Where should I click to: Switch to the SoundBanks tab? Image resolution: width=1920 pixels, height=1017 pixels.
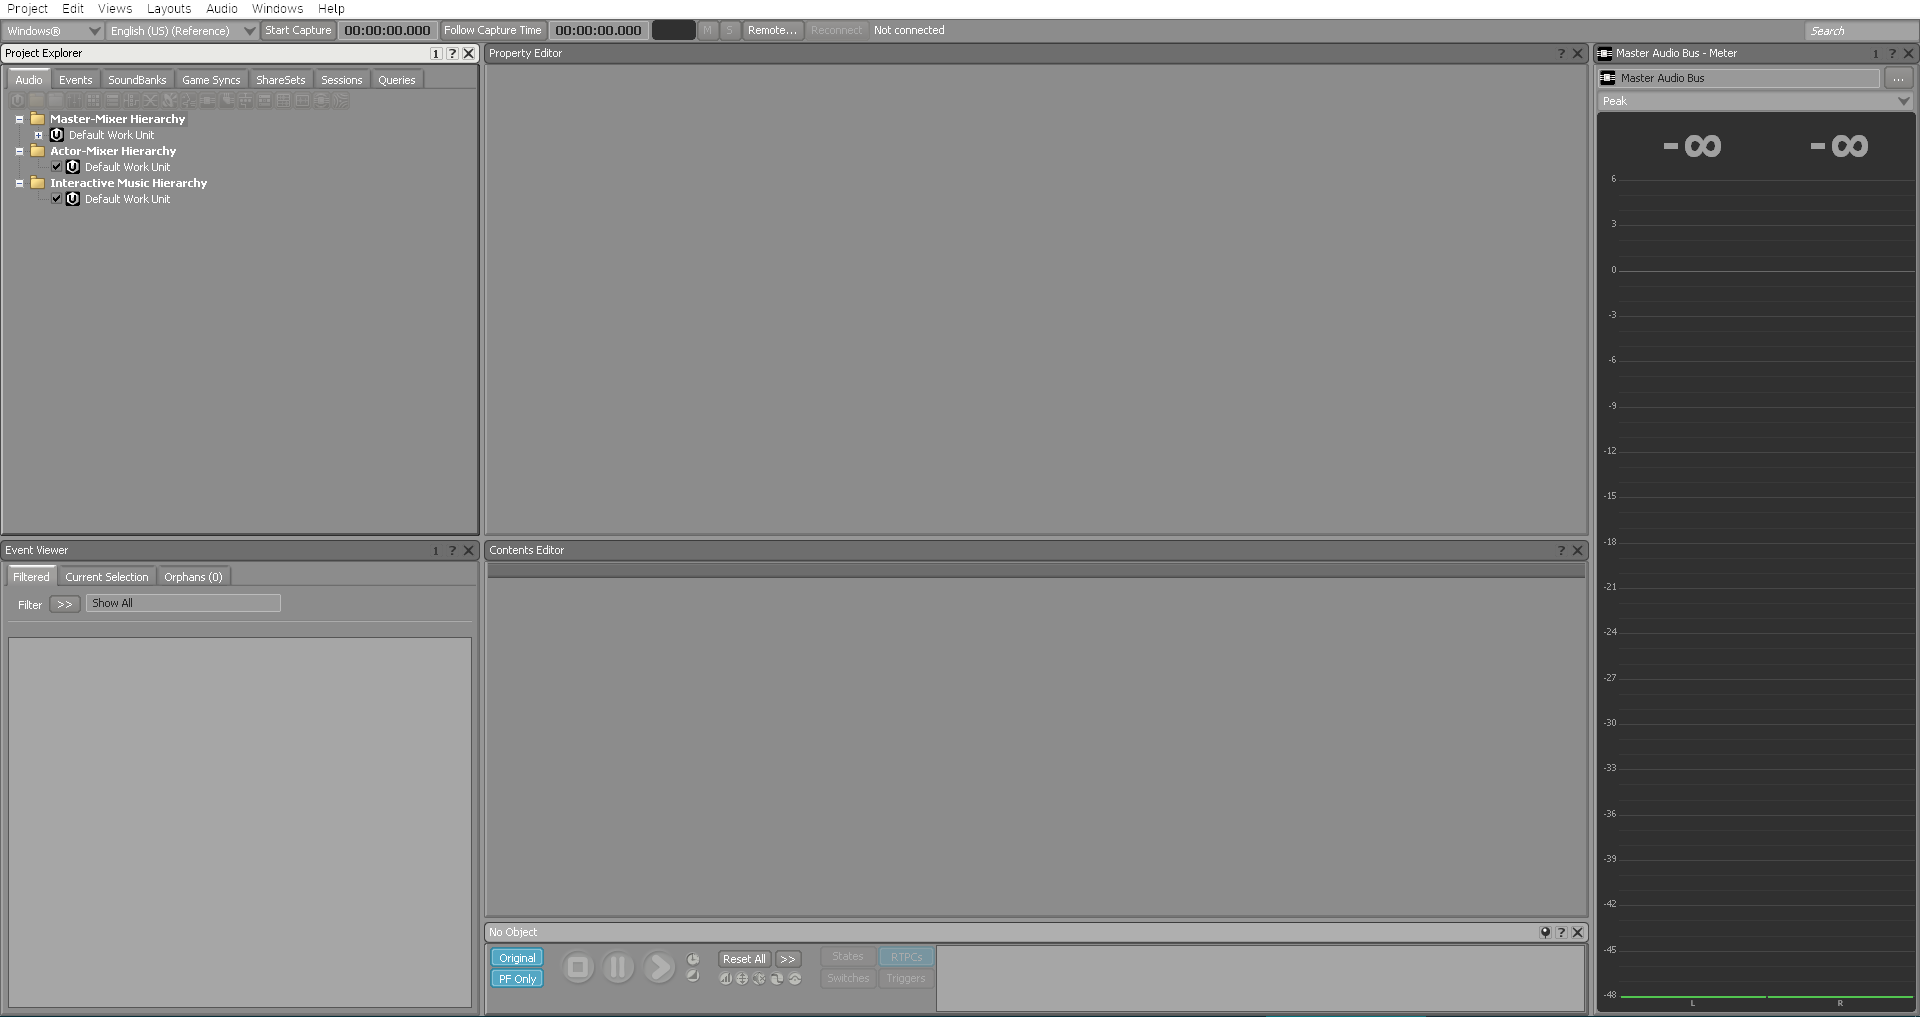pyautogui.click(x=137, y=79)
